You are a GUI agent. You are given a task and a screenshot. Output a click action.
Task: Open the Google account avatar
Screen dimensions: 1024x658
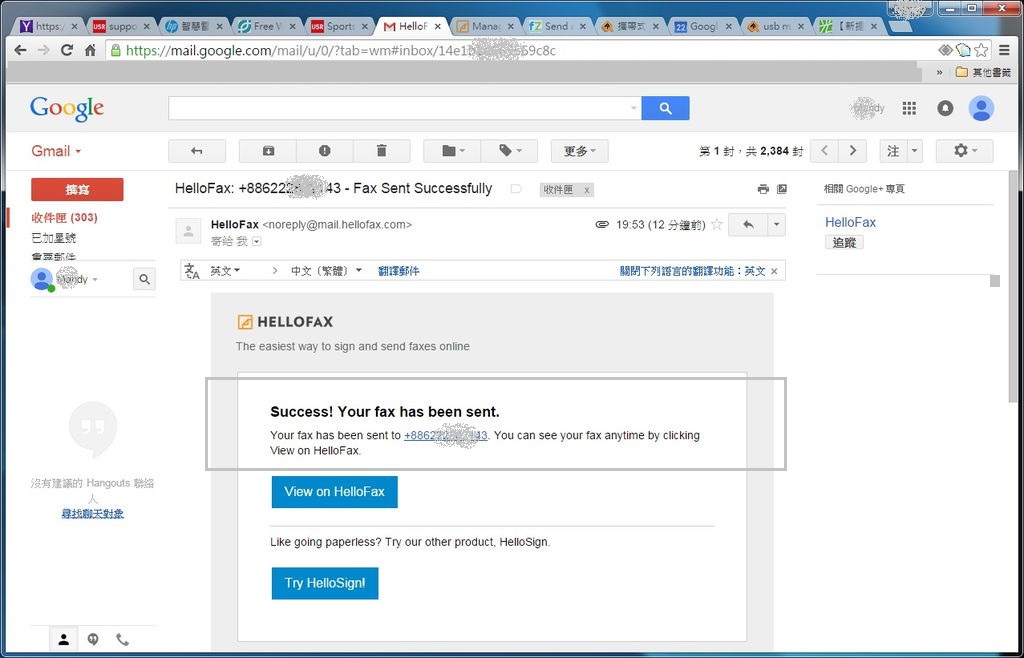pyautogui.click(x=981, y=108)
